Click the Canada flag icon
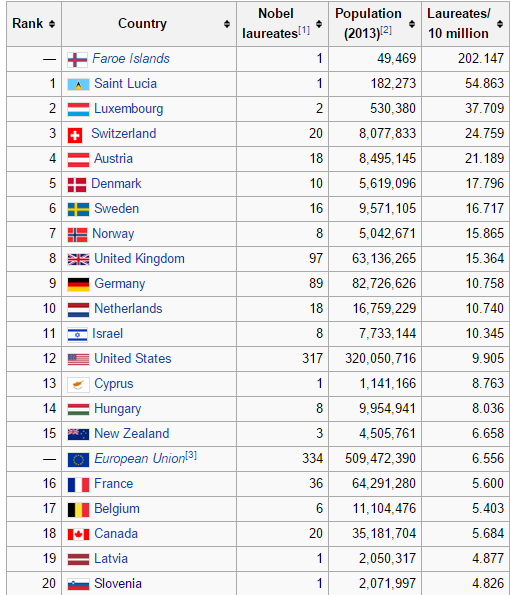This screenshot has height=595, width=510. click(x=78, y=534)
